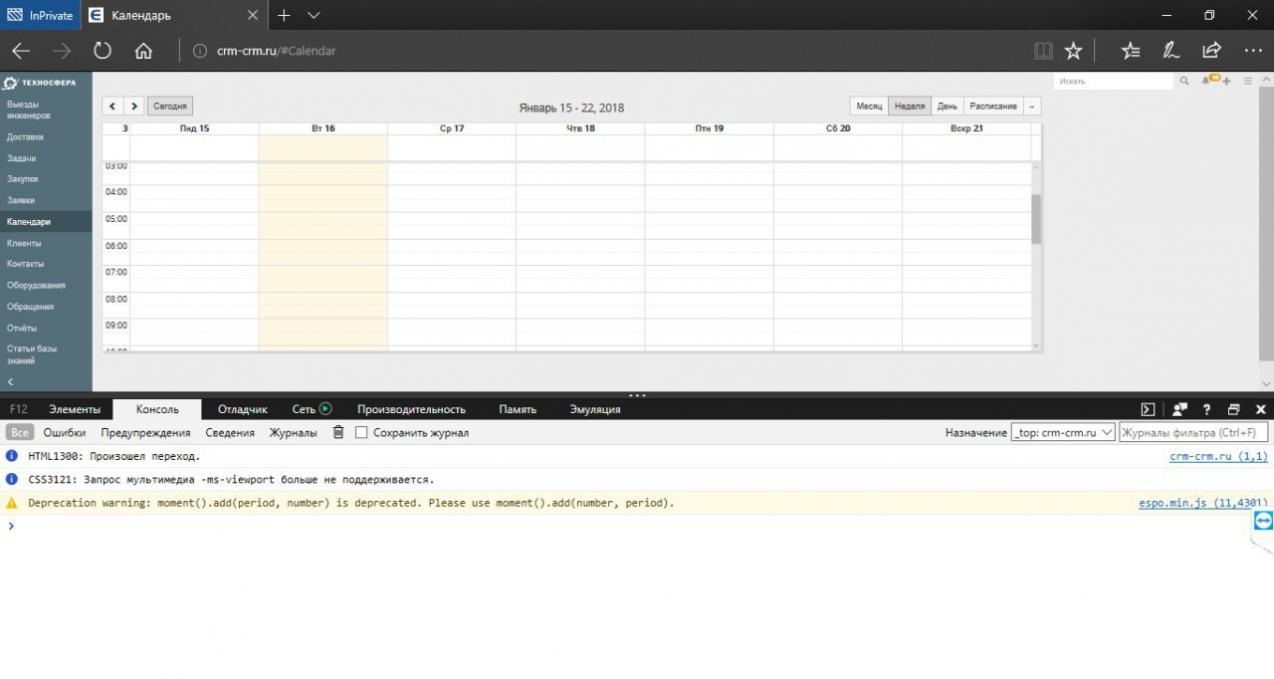Image resolution: width=1274 pixels, height=679 pixels.
Task: Toggle the Ошибки console filter
Action: coord(64,433)
